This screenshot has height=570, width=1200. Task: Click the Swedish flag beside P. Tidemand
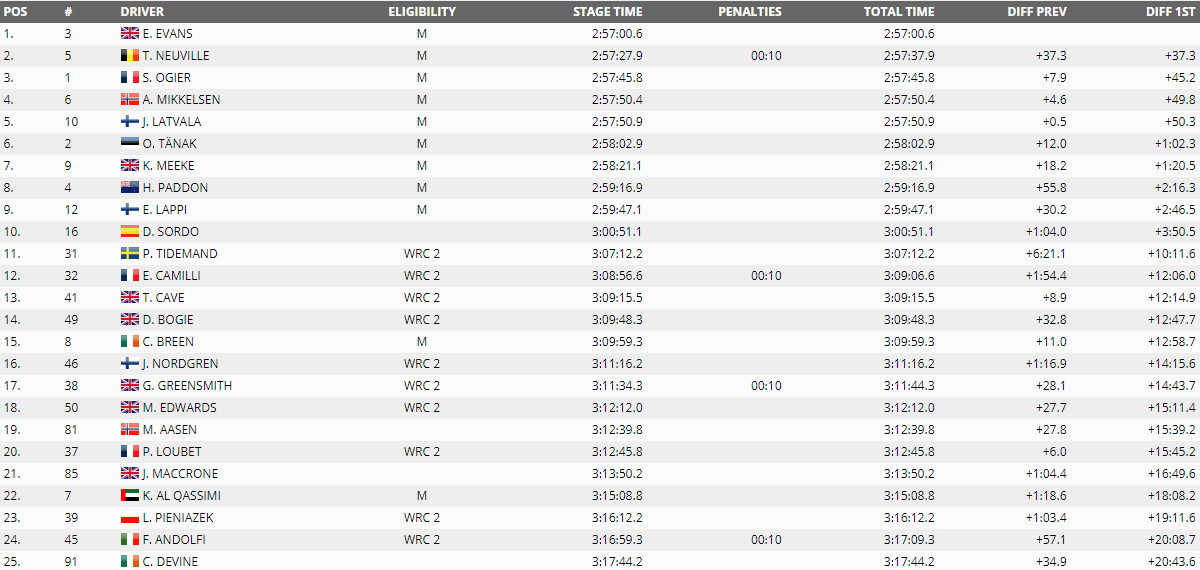pyautogui.click(x=129, y=253)
